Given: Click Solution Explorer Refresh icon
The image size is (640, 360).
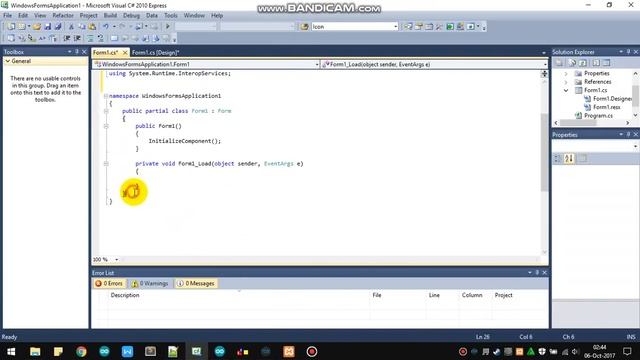Looking at the screenshot, I should tap(583, 63).
